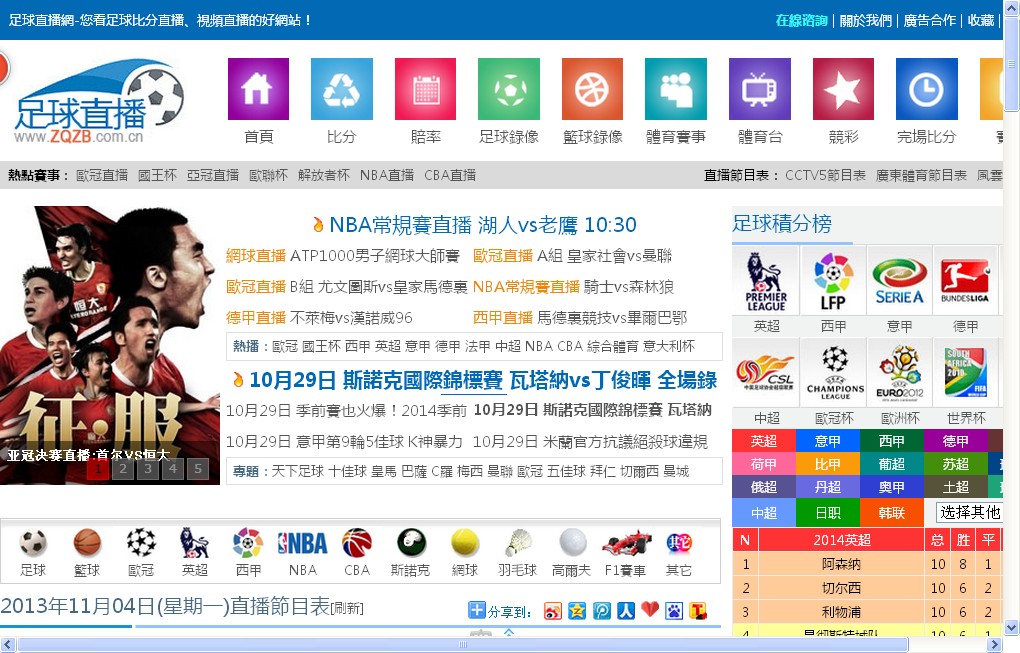The image size is (1020, 653).
Task: Click vertical scrollbar down arrow
Action: point(1012,628)
